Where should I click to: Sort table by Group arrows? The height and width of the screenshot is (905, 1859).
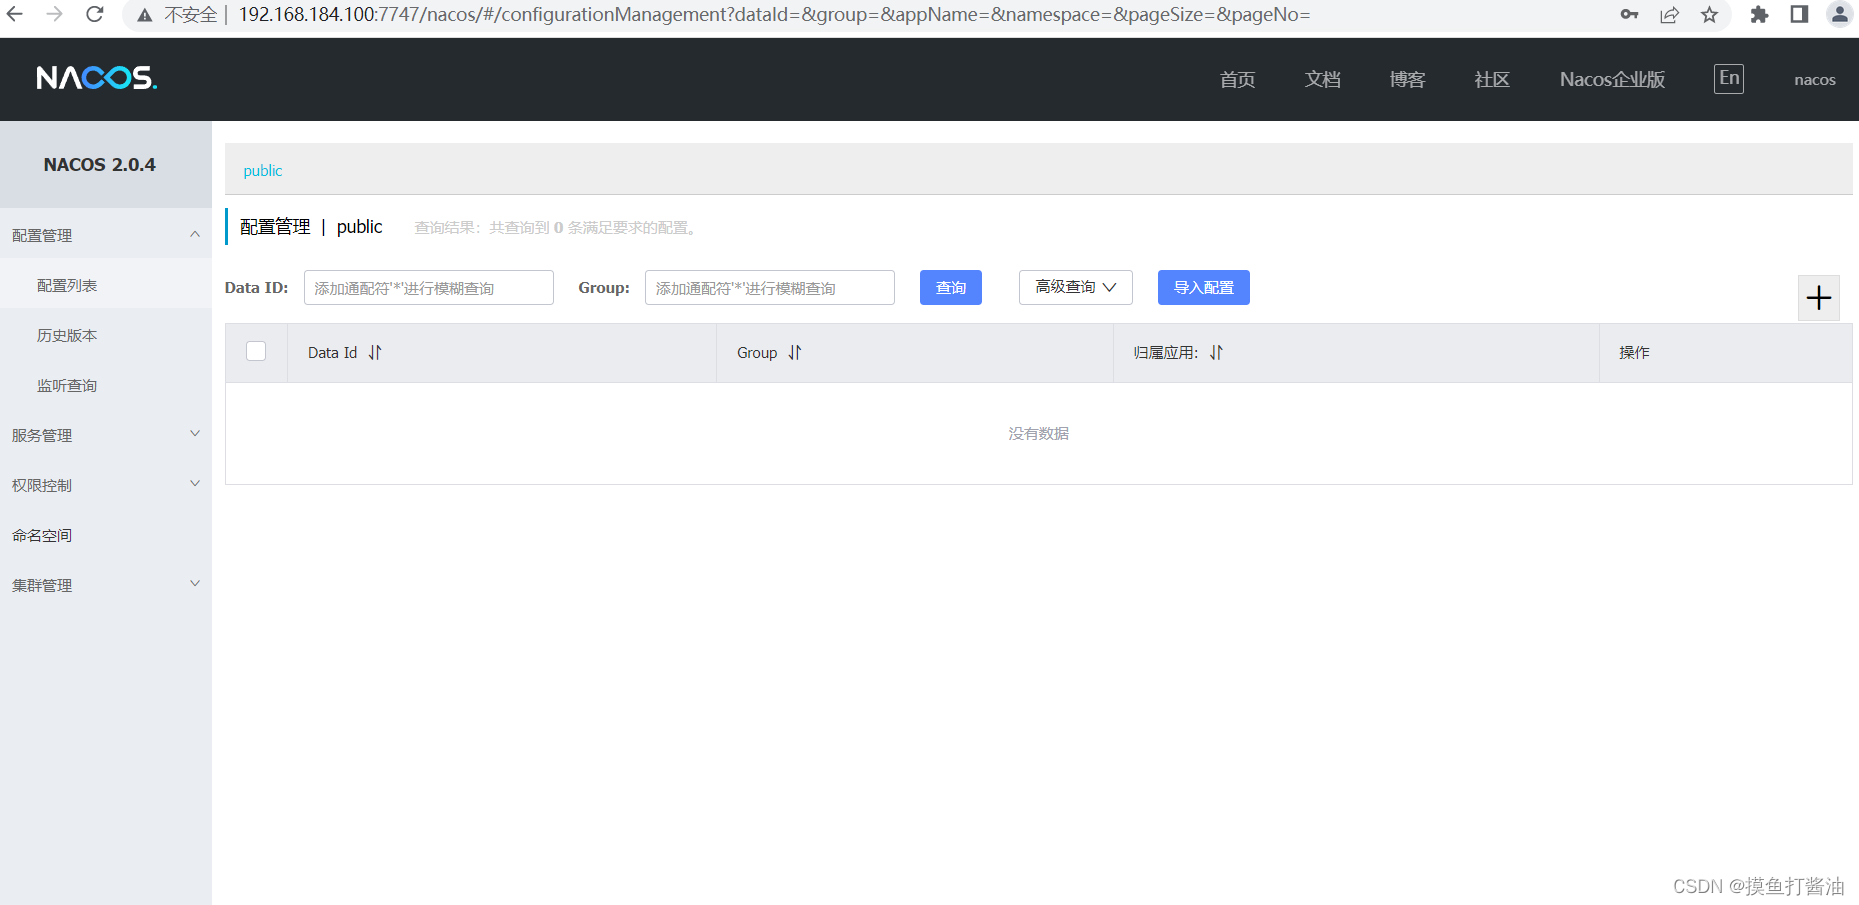(x=795, y=352)
